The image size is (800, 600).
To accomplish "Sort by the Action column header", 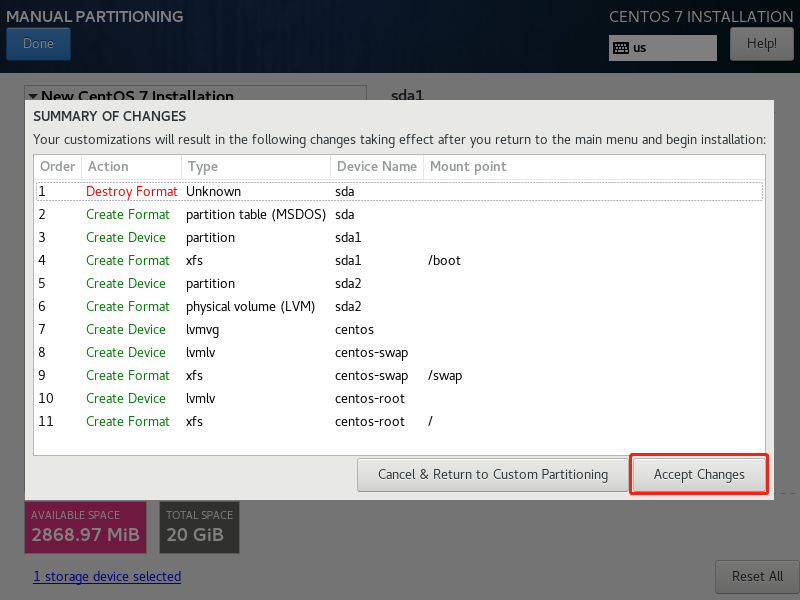I will pos(132,167).
